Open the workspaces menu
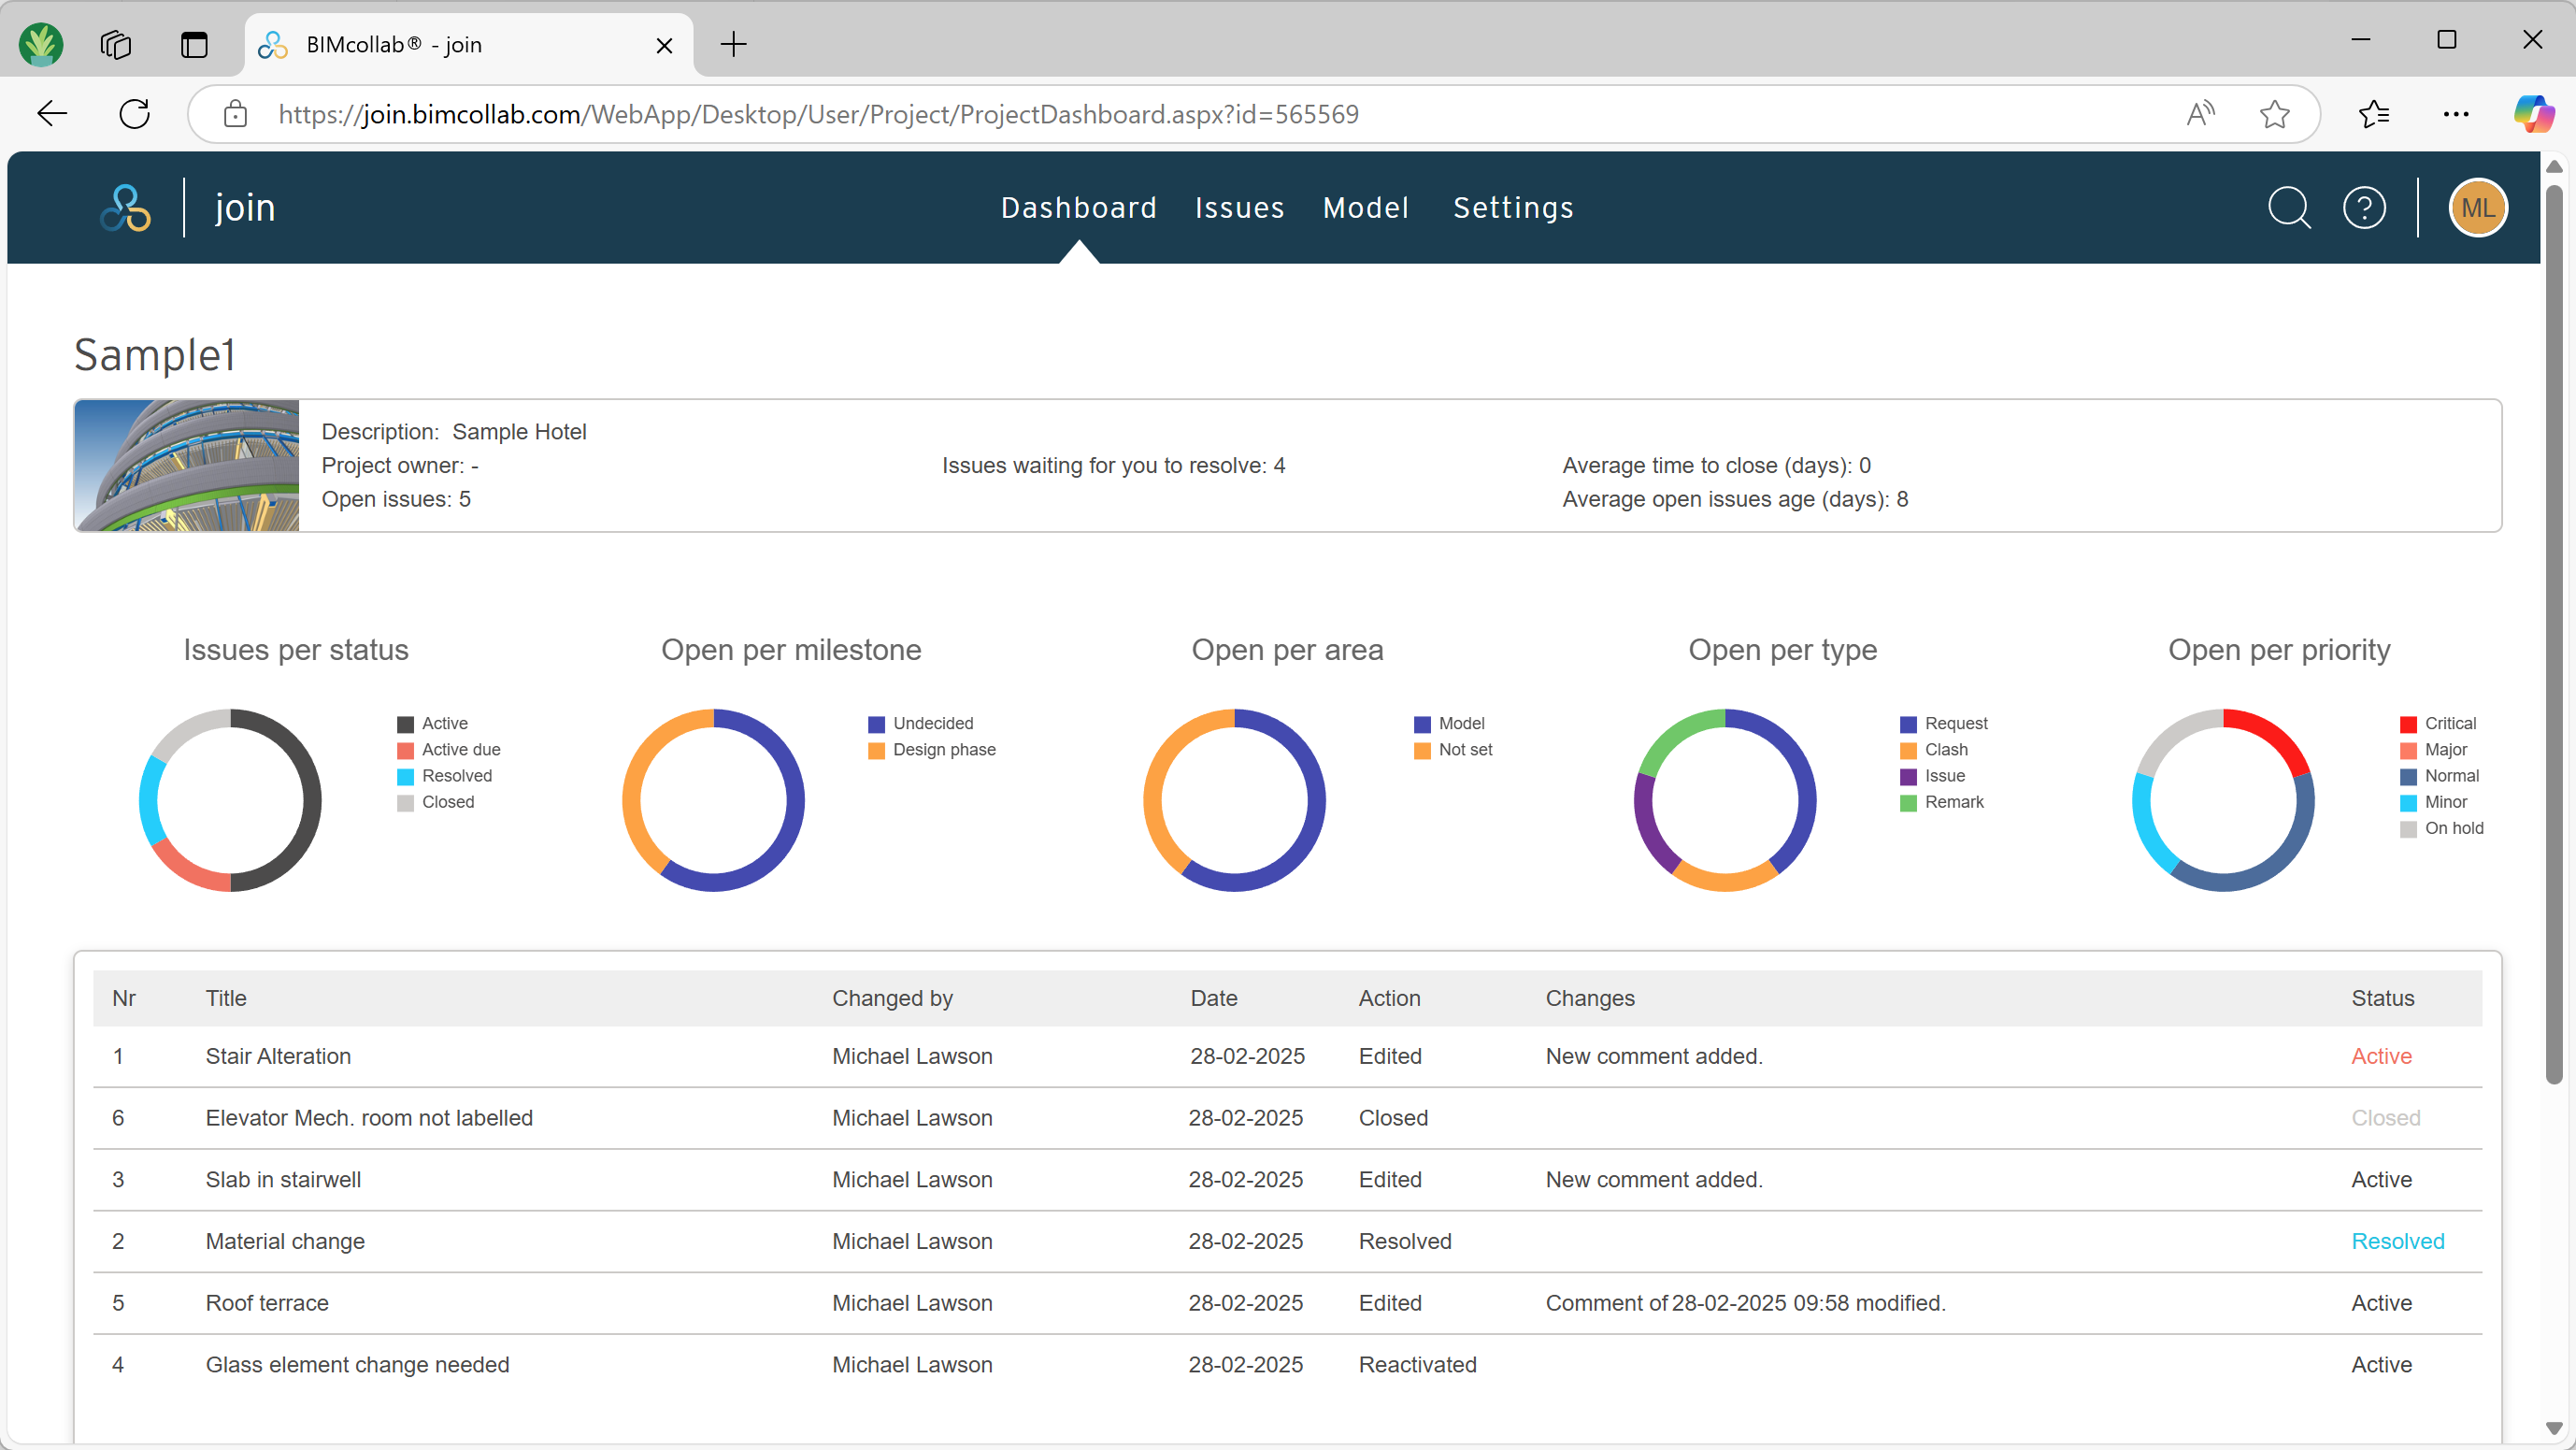 point(115,44)
